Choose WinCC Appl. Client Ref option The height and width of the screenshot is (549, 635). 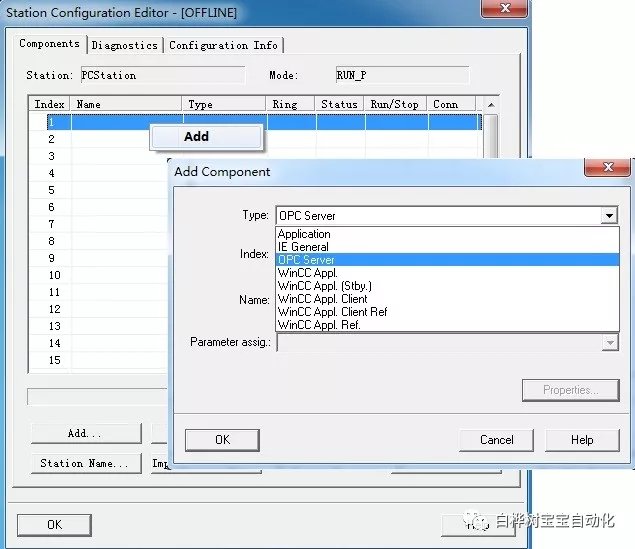pos(332,312)
